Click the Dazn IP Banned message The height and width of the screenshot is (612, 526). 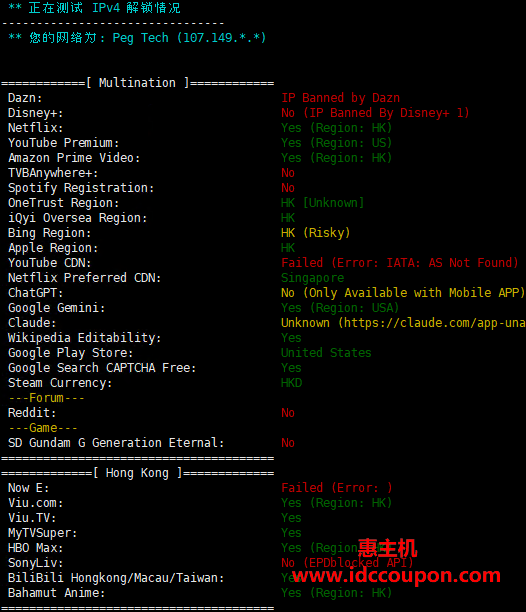(340, 98)
